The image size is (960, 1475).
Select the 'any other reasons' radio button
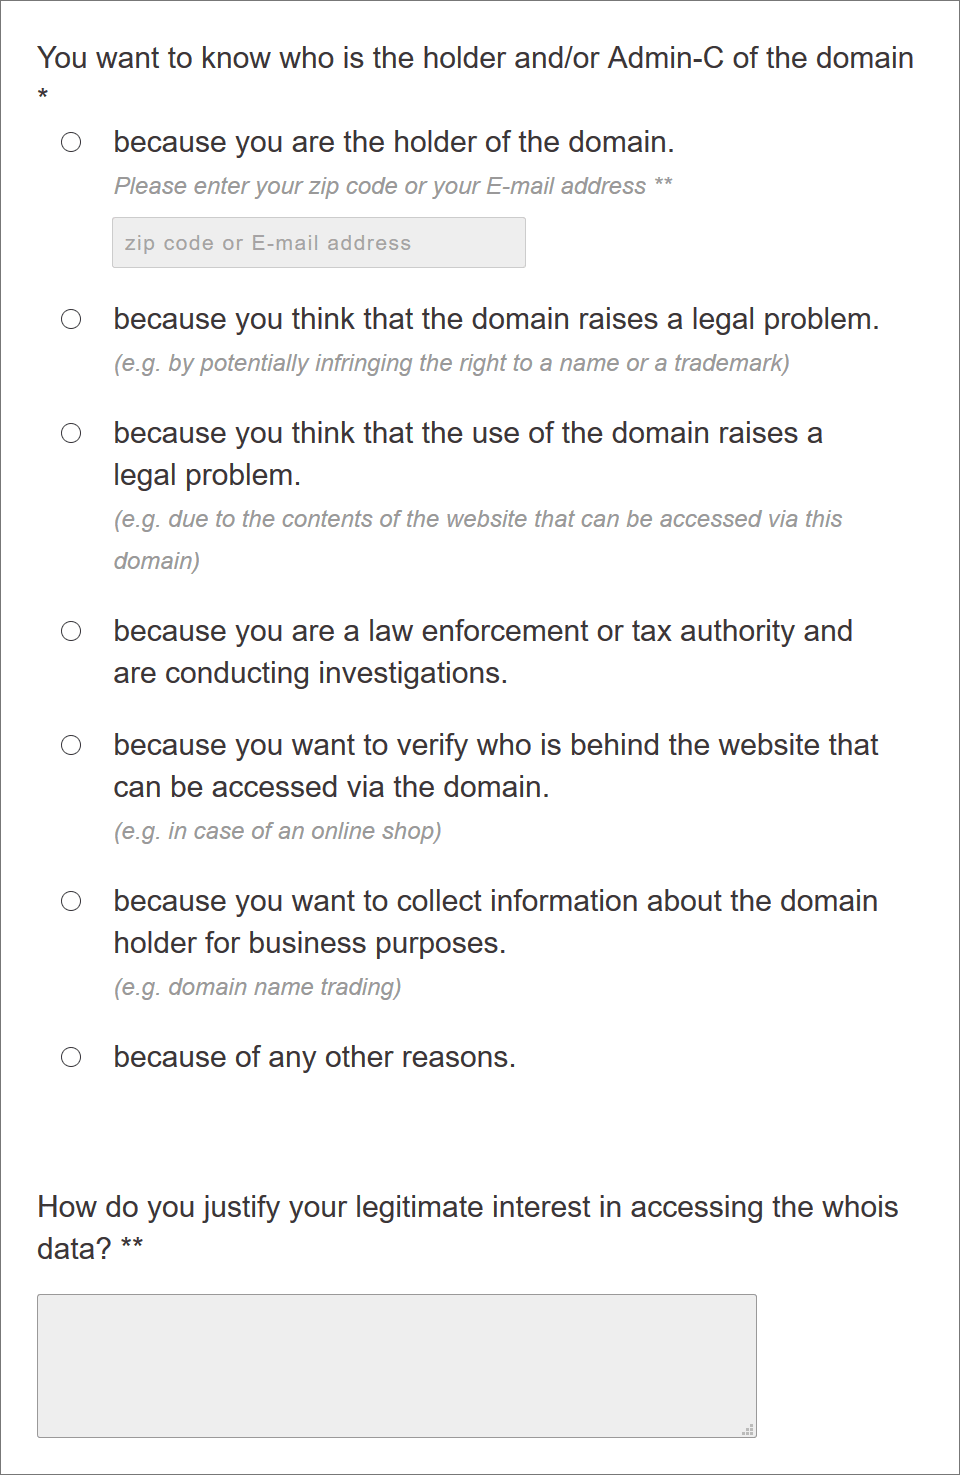71,1057
